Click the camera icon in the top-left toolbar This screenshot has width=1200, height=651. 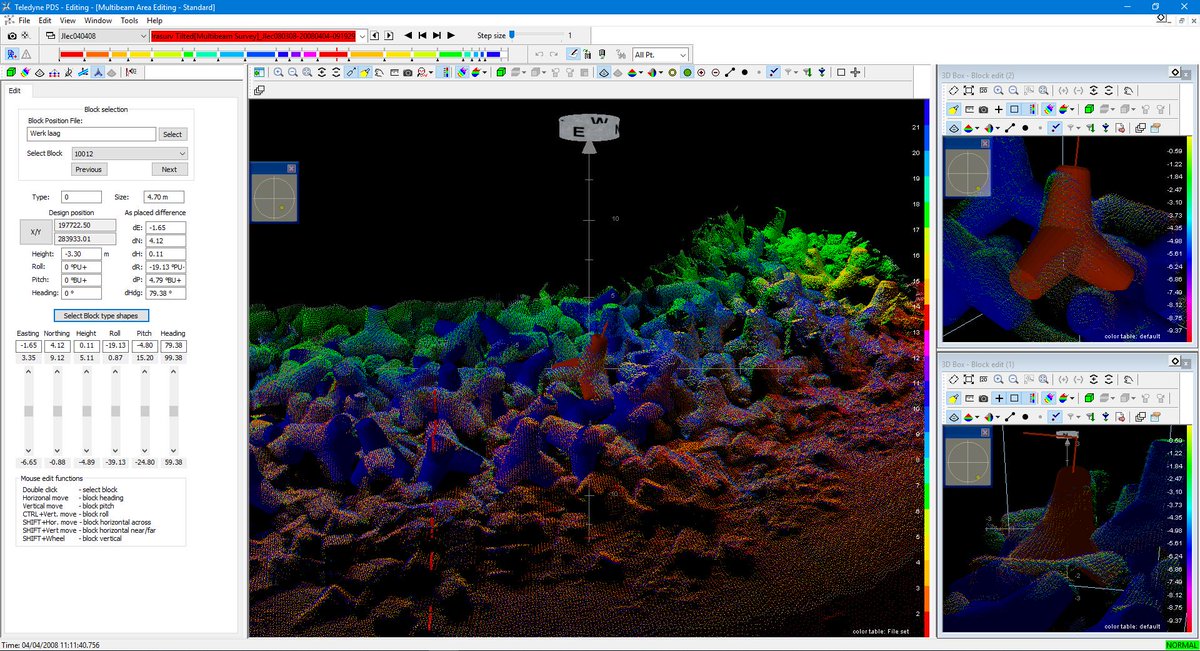[12, 35]
